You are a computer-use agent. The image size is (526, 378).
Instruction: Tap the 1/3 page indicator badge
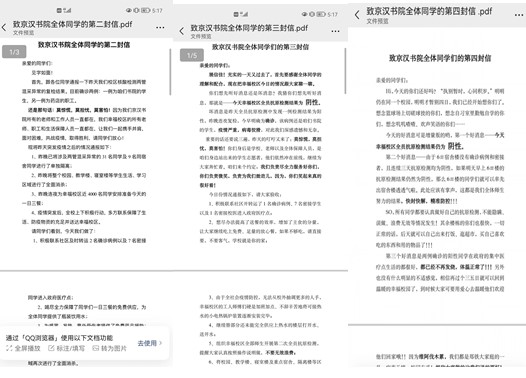click(x=14, y=52)
